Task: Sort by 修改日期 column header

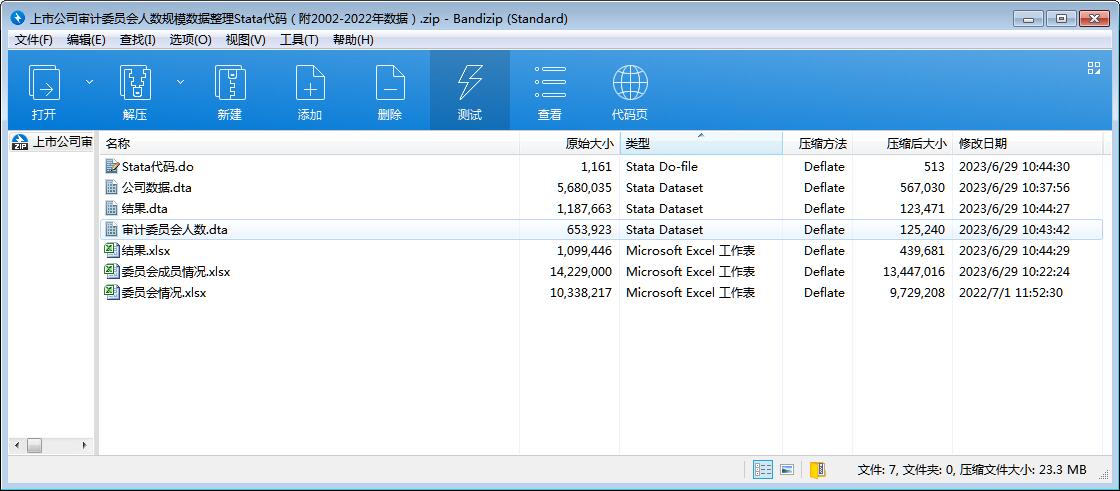Action: pyautogui.click(x=1027, y=144)
